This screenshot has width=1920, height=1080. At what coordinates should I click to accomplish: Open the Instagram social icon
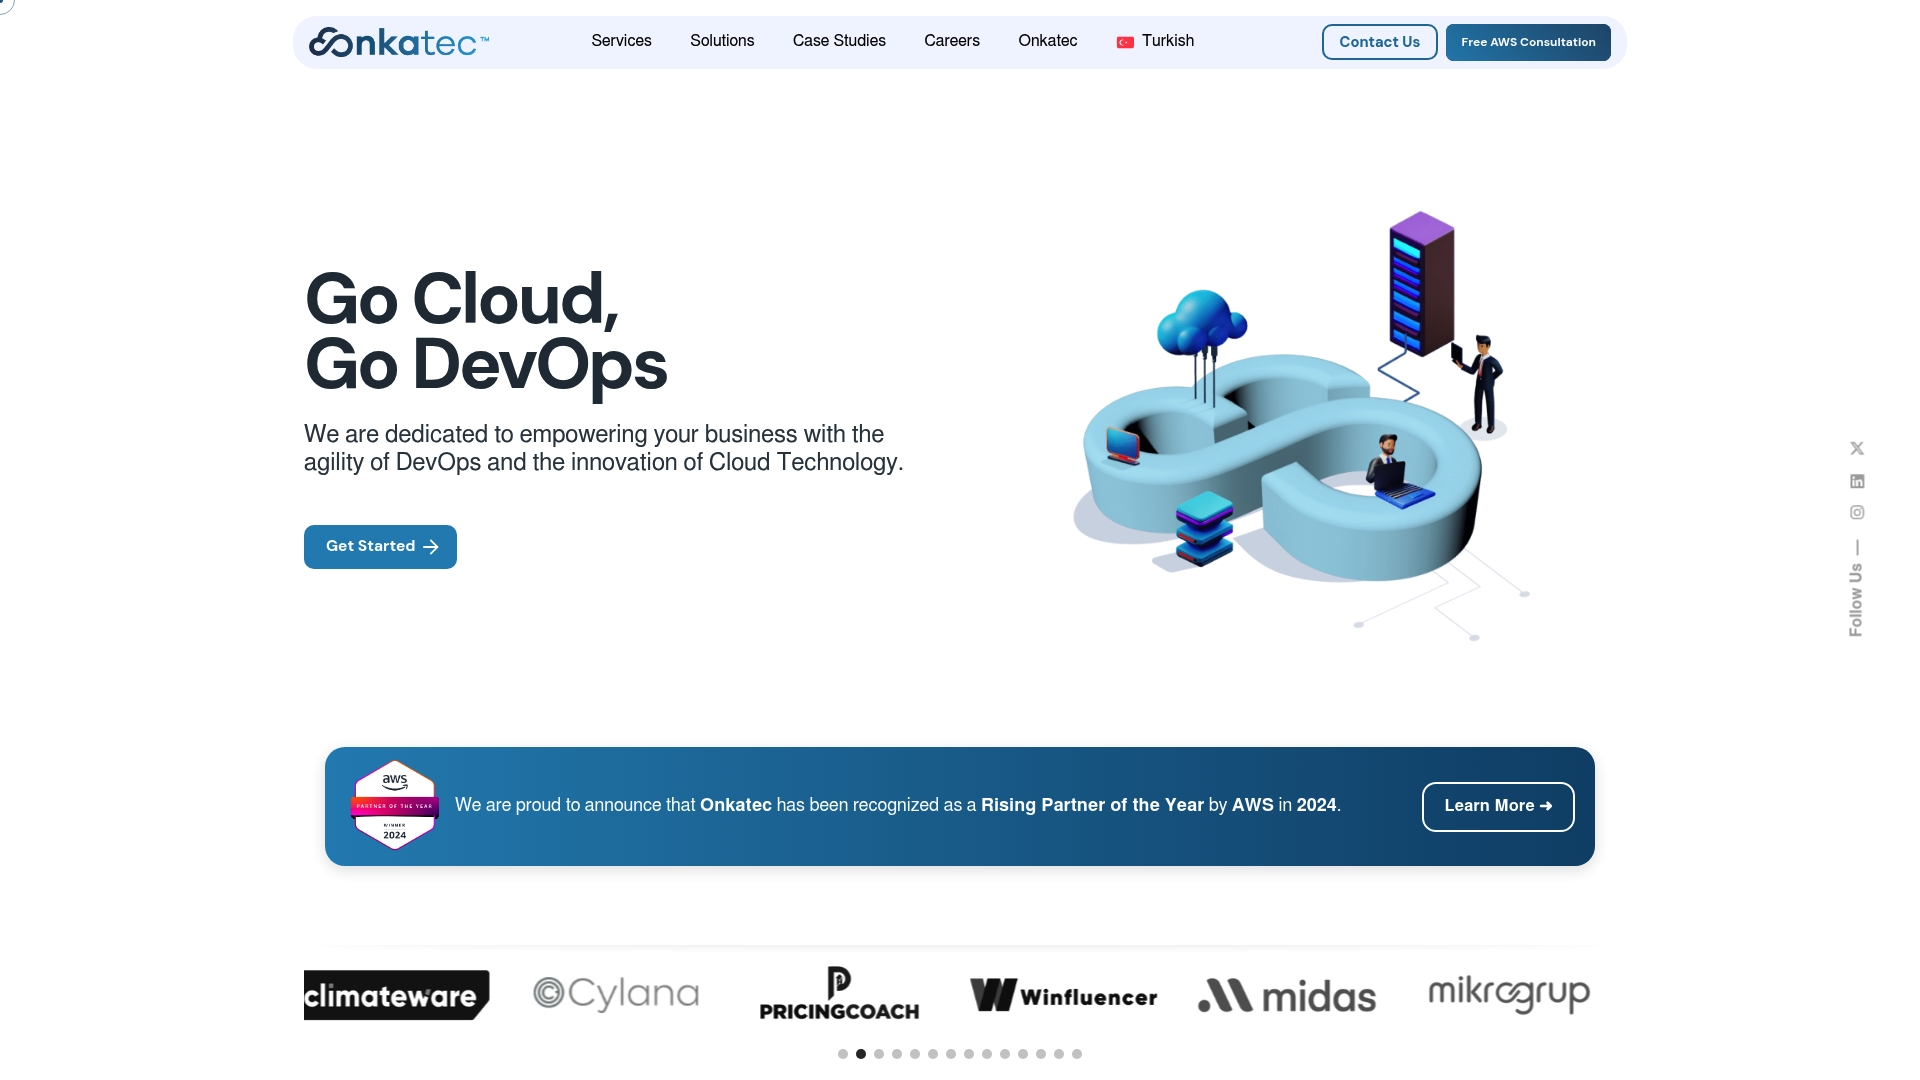pos(1857,512)
